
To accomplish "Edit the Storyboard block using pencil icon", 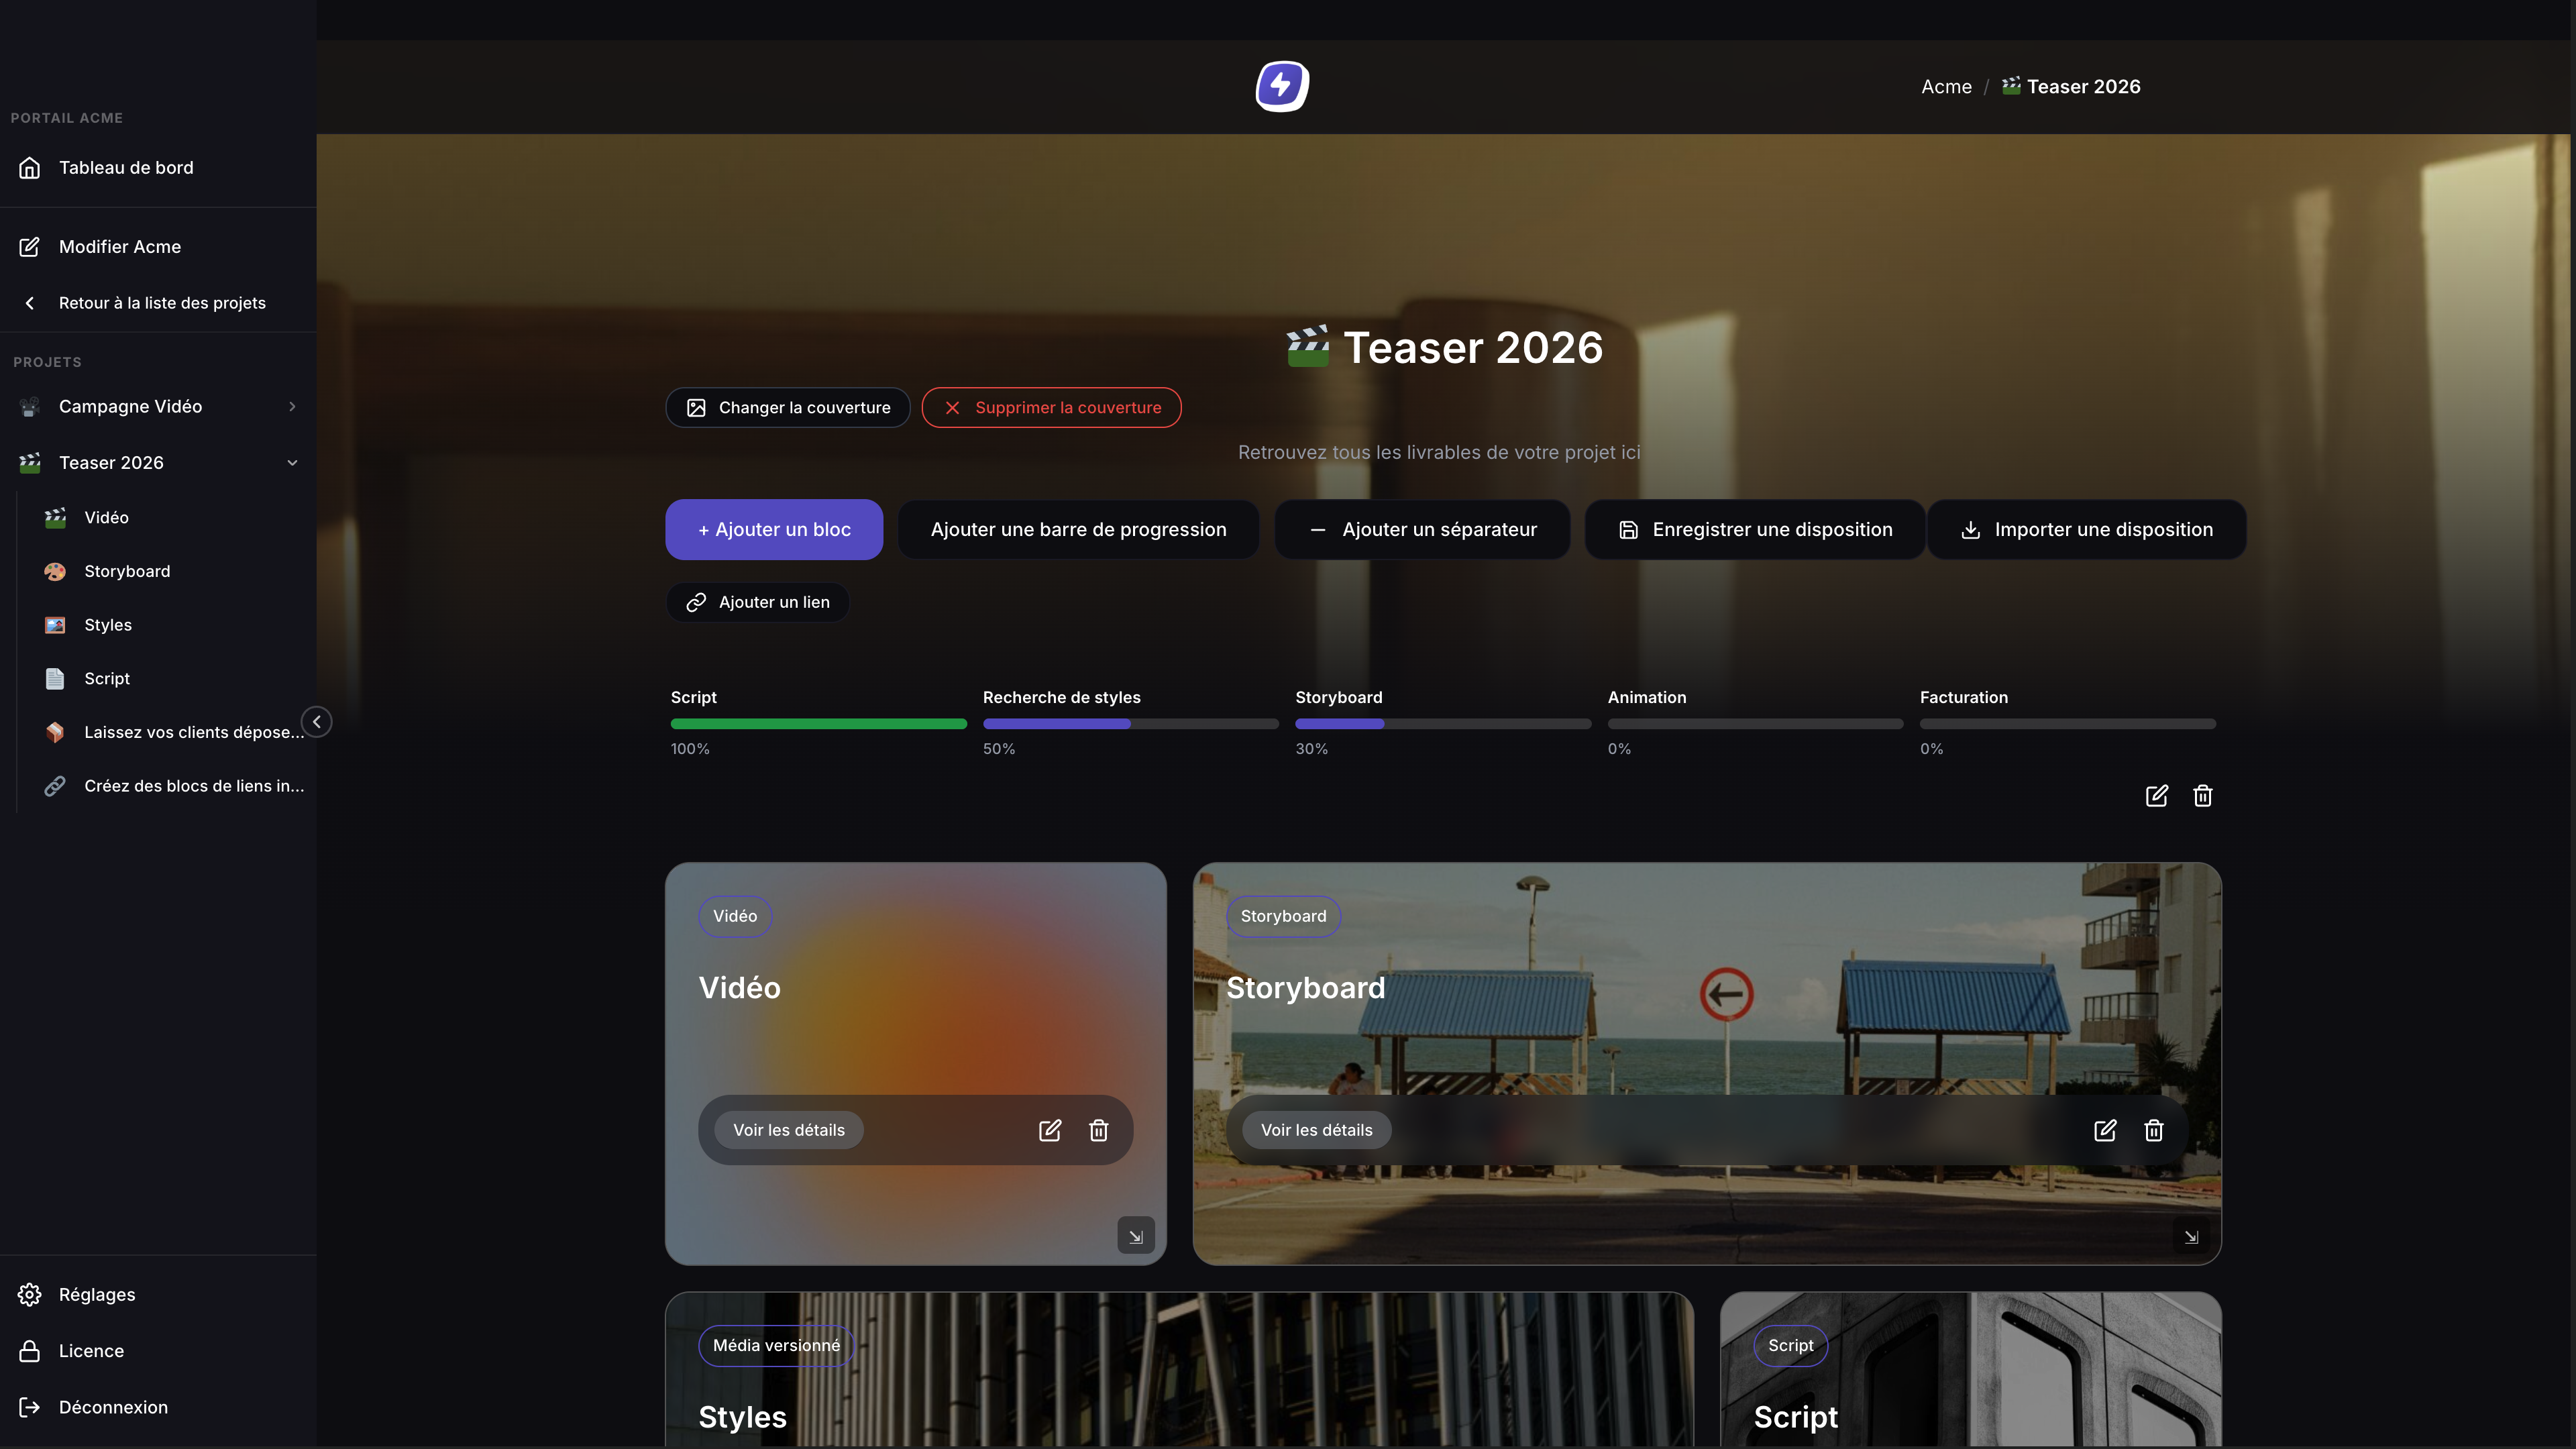I will (2105, 1130).
